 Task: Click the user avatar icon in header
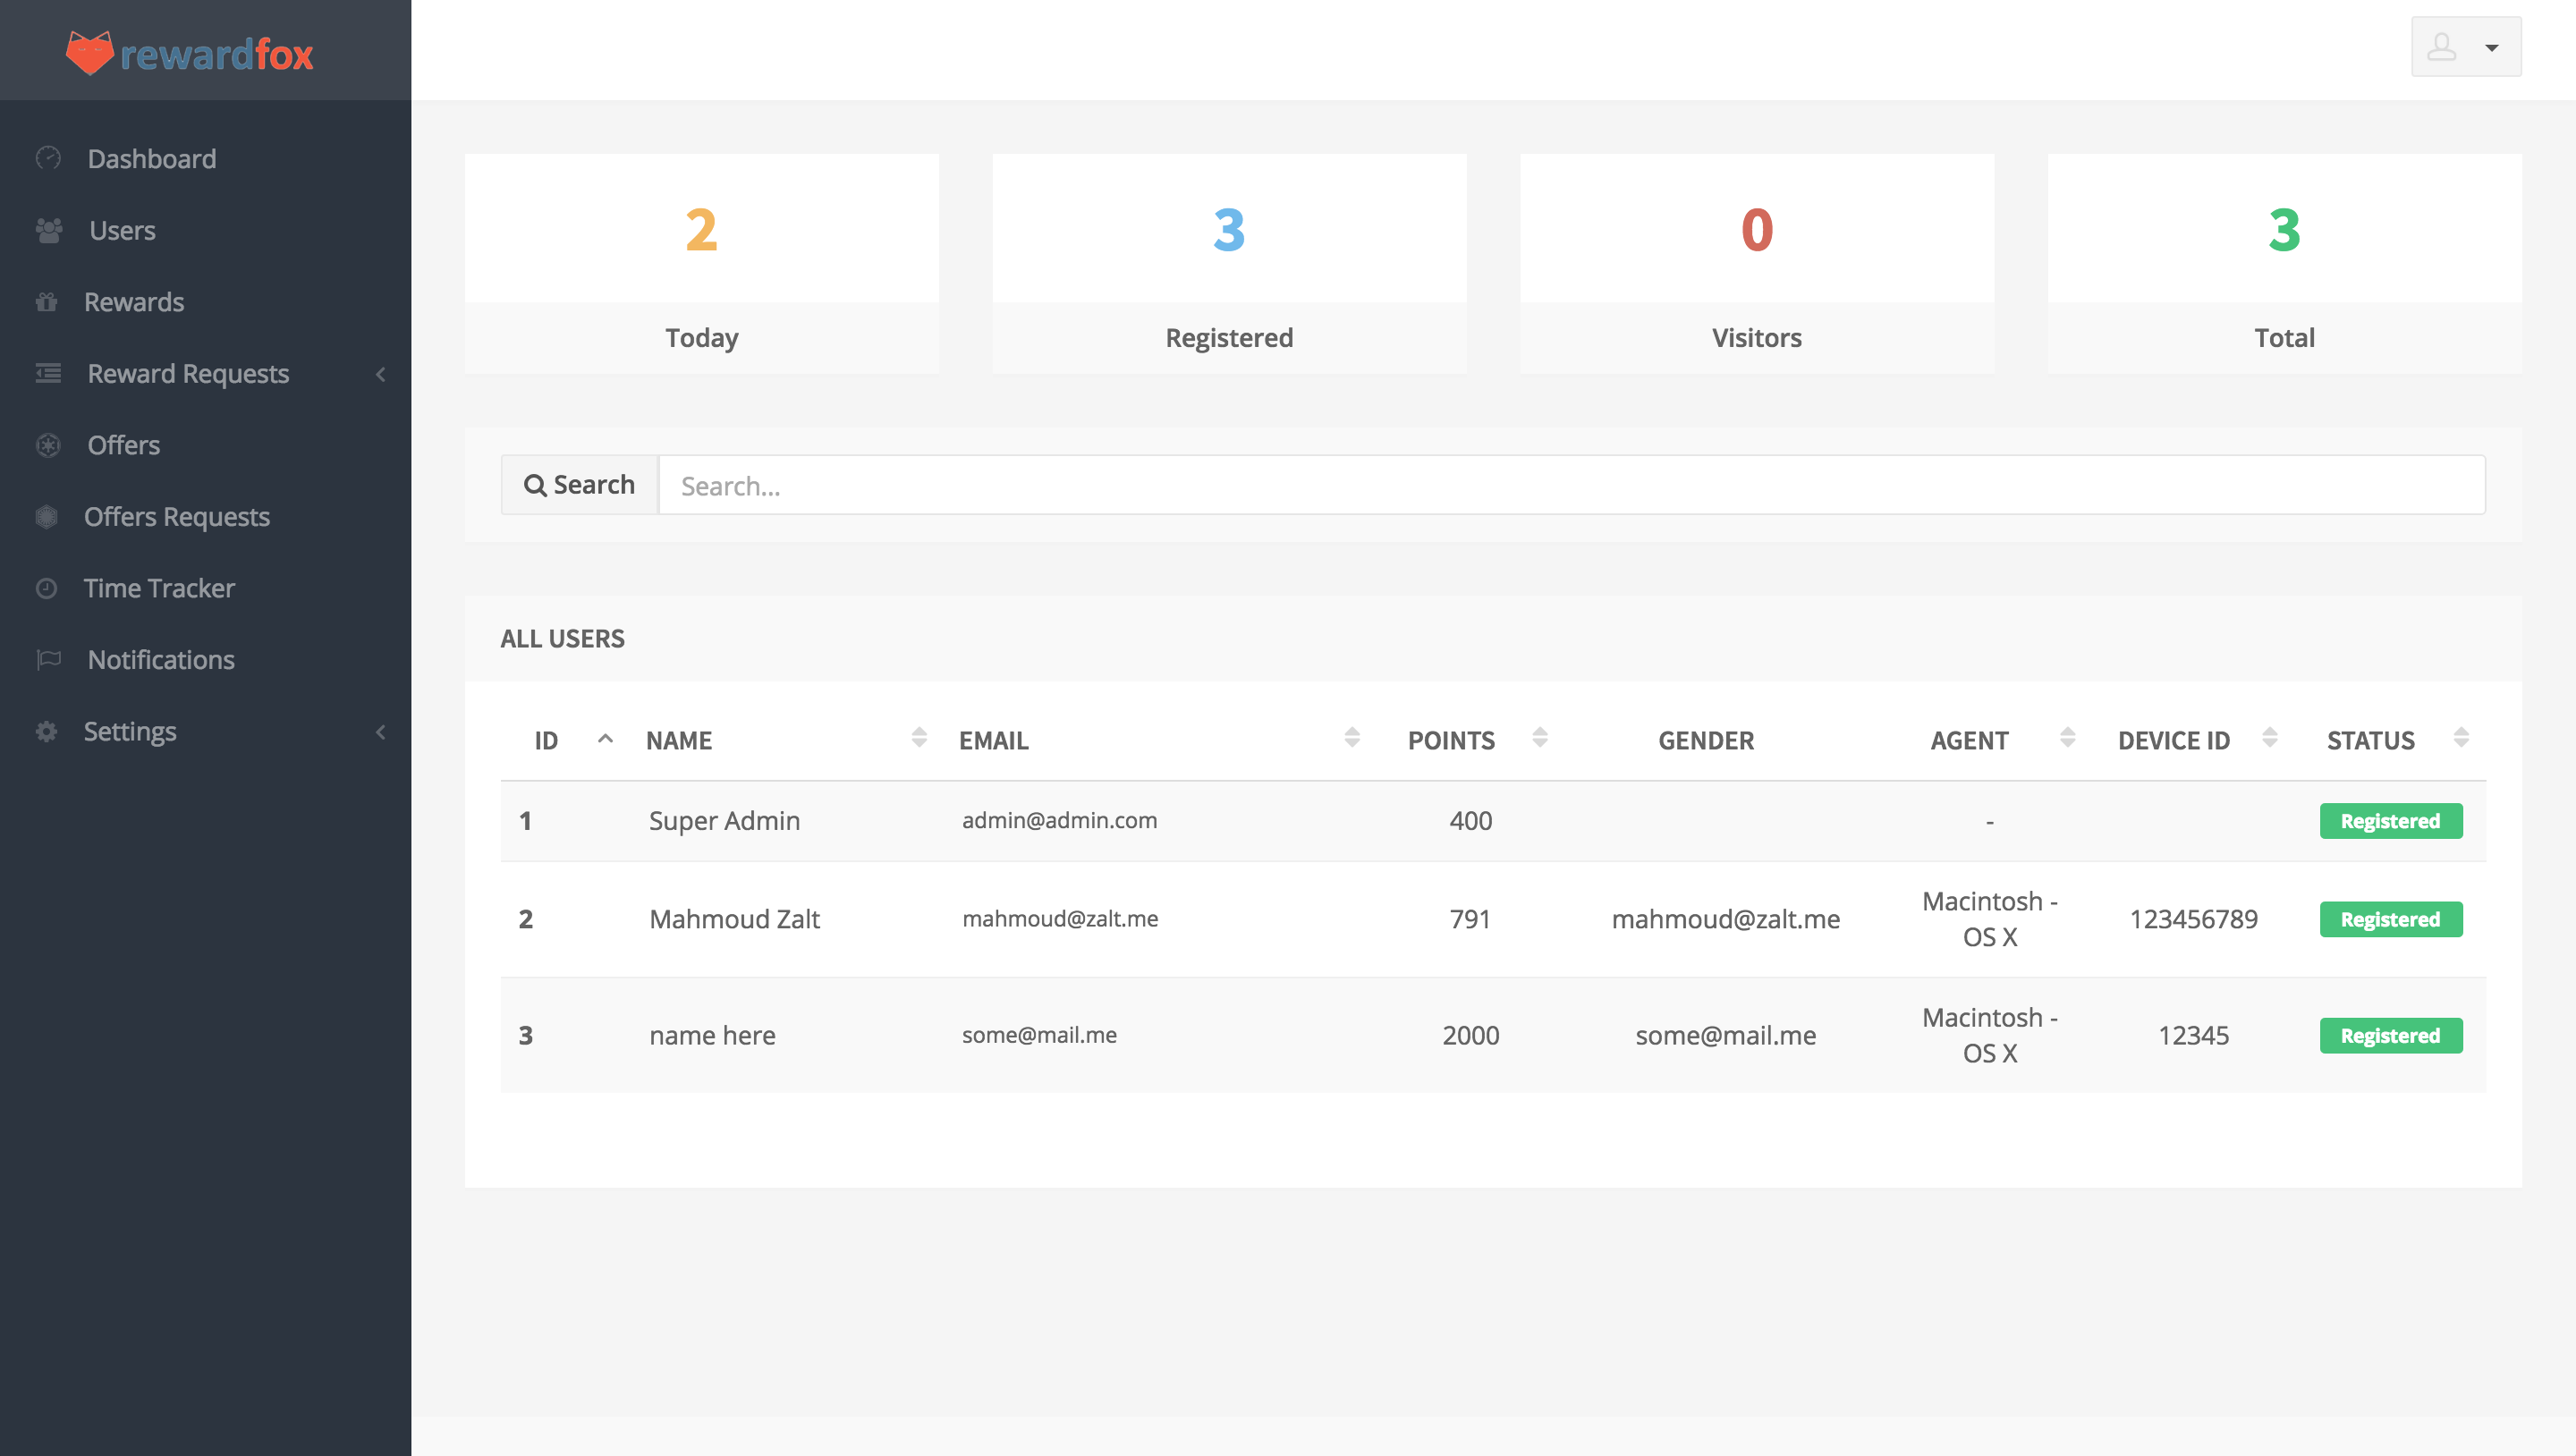tap(2441, 47)
